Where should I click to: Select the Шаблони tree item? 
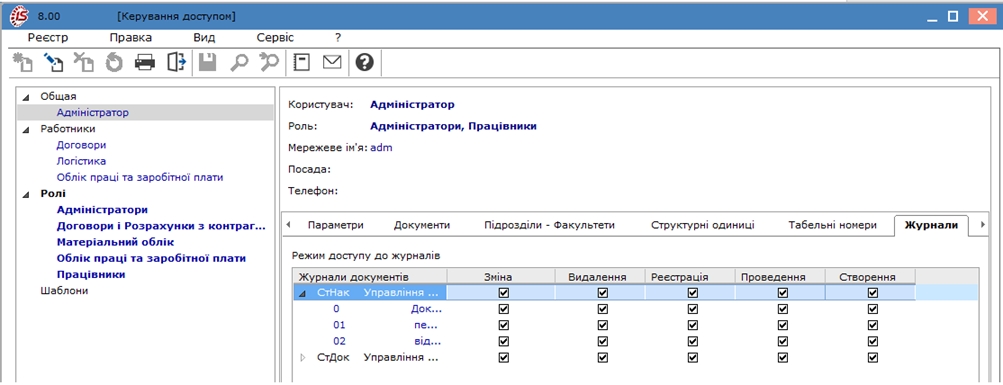point(64,290)
